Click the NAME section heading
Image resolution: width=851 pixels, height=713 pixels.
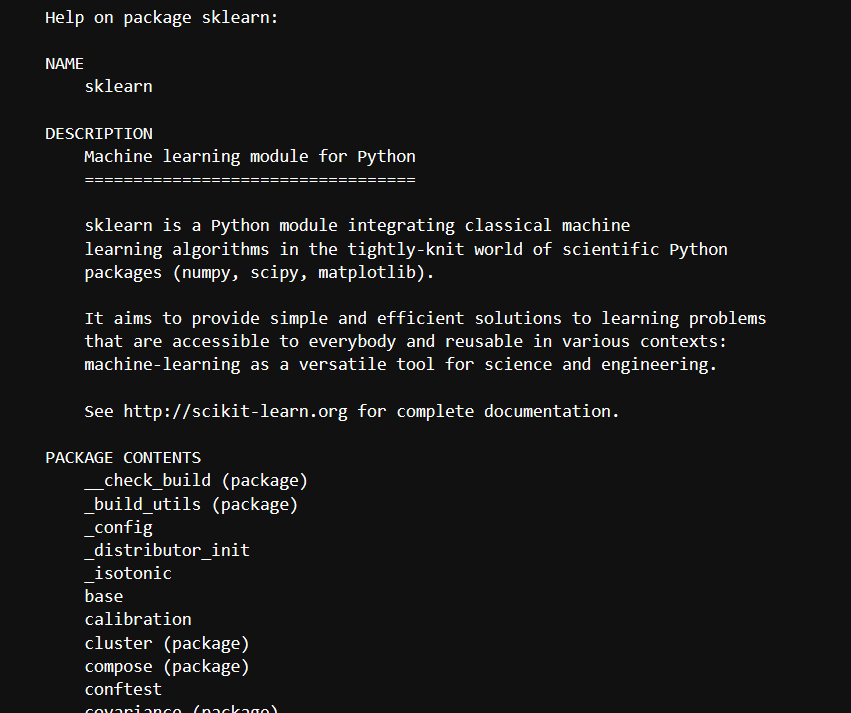coord(65,64)
